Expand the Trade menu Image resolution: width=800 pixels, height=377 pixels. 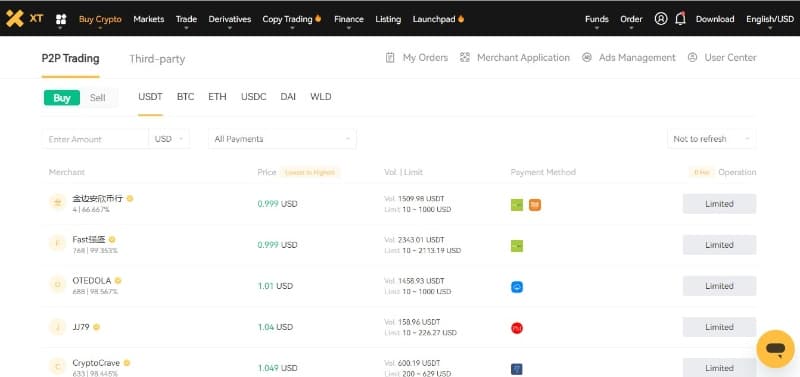186,19
